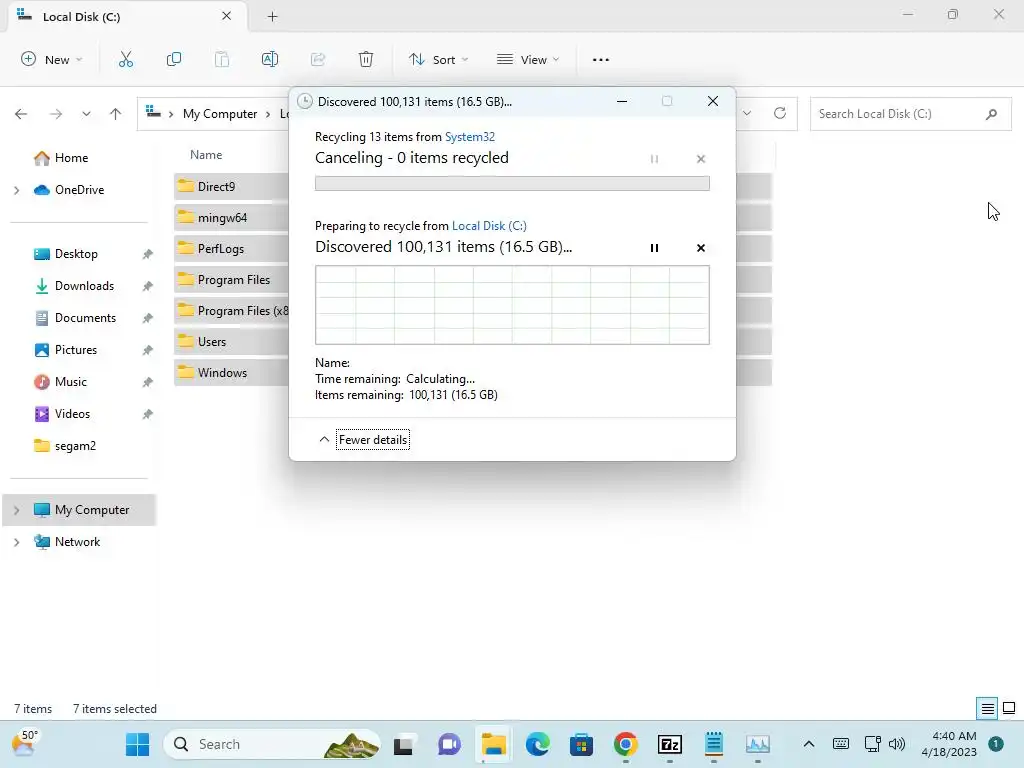Image resolution: width=1024 pixels, height=768 pixels.
Task: Open Task View on the taskbar
Action: coord(403,744)
